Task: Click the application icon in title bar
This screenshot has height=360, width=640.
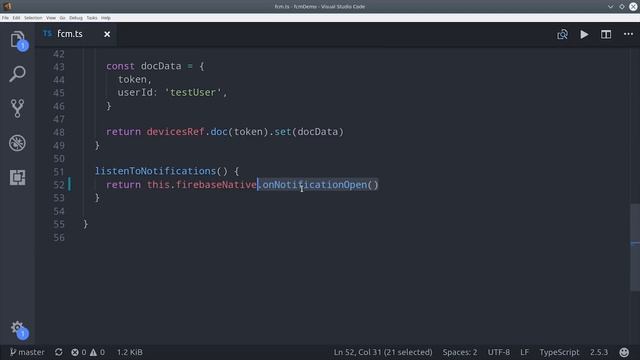Action: point(7,6)
